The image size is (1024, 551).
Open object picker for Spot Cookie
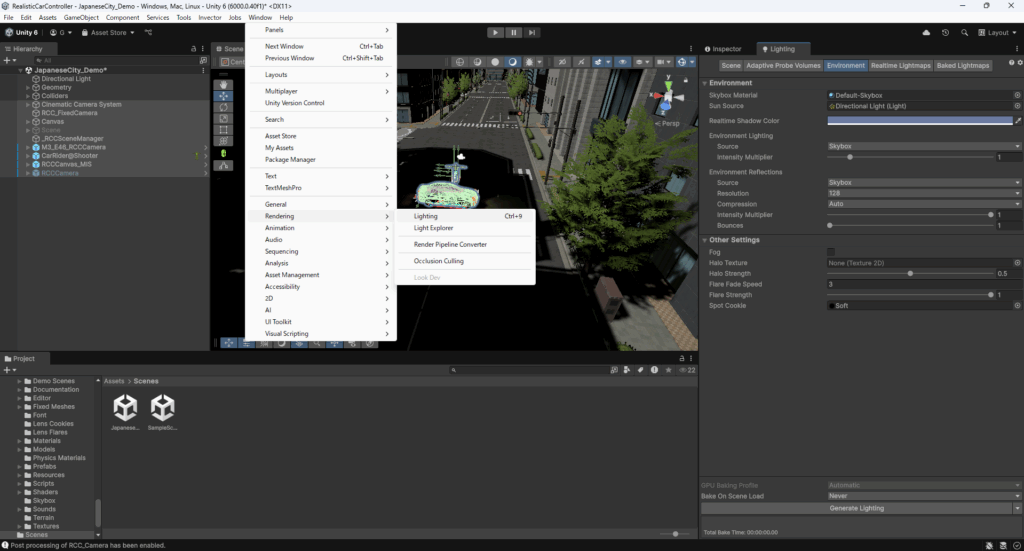pyautogui.click(x=1017, y=306)
